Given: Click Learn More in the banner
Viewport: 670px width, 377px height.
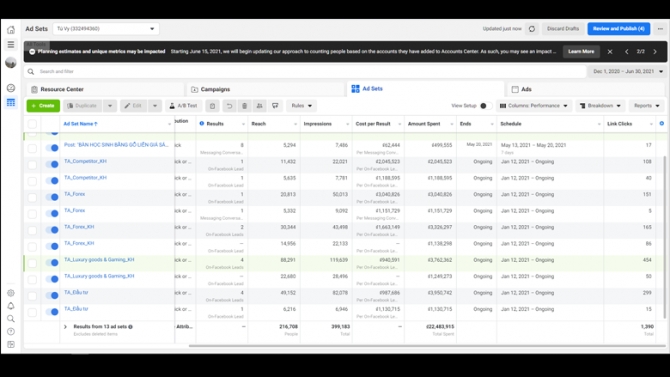Looking at the screenshot, I should 581,51.
